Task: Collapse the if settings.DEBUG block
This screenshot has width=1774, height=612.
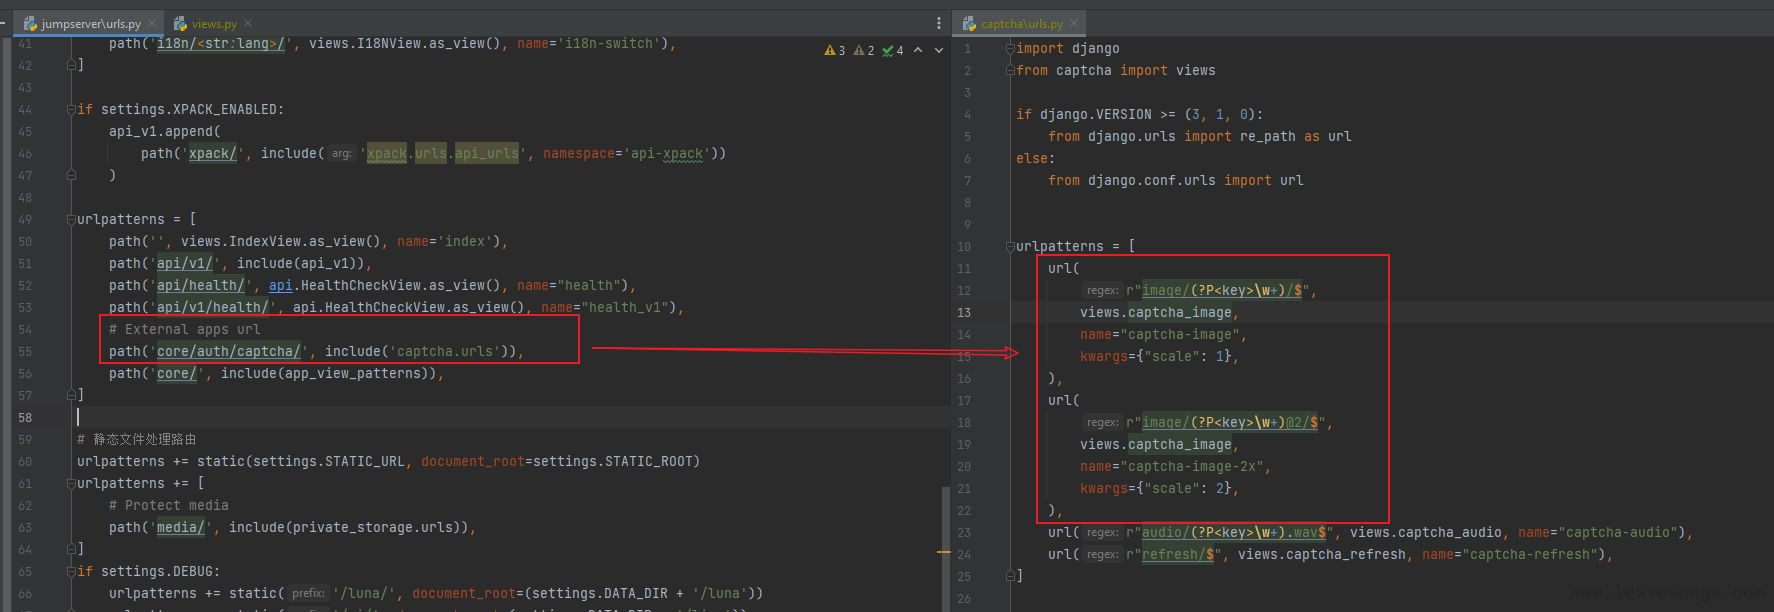Action: coord(71,571)
